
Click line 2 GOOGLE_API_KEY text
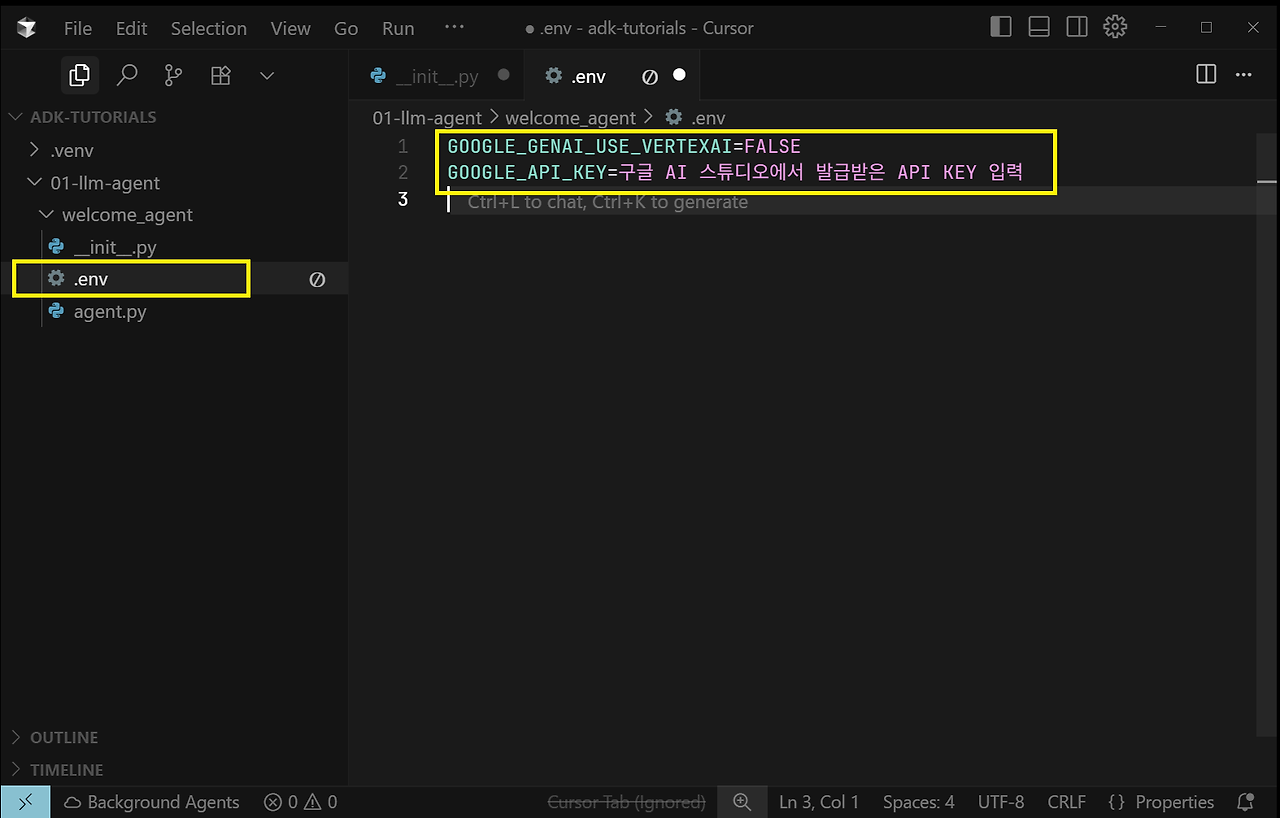(x=527, y=172)
